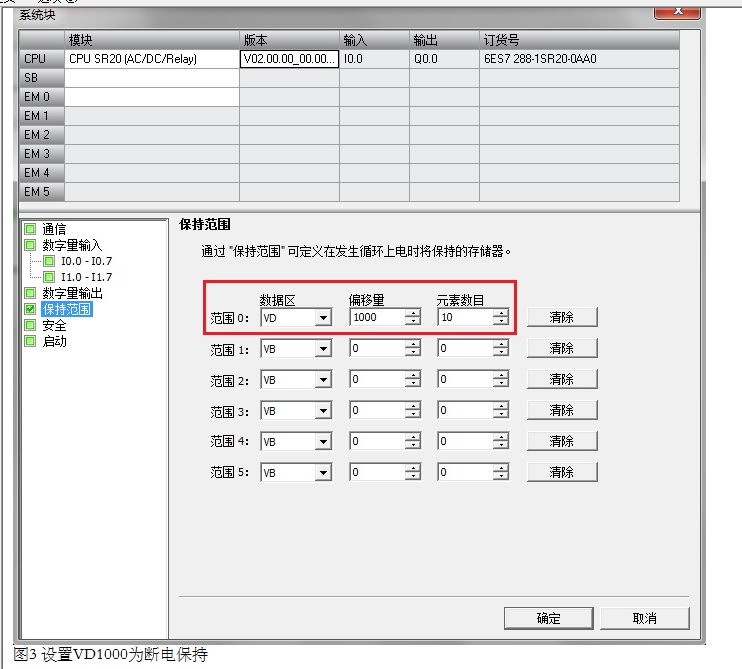Image resolution: width=742 pixels, height=669 pixels.
Task: Open the 范围 1 data area dropdown
Action: pyautogui.click(x=323, y=349)
